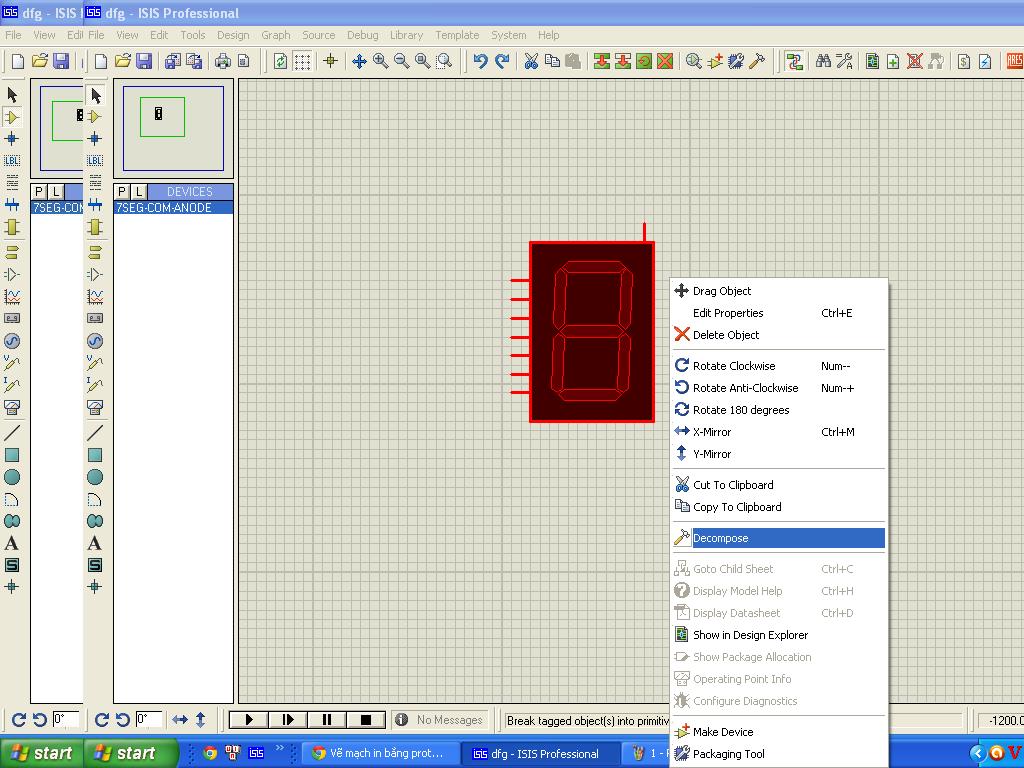The image size is (1024, 768).
Task: Click the Undo arrow icon
Action: click(x=480, y=61)
